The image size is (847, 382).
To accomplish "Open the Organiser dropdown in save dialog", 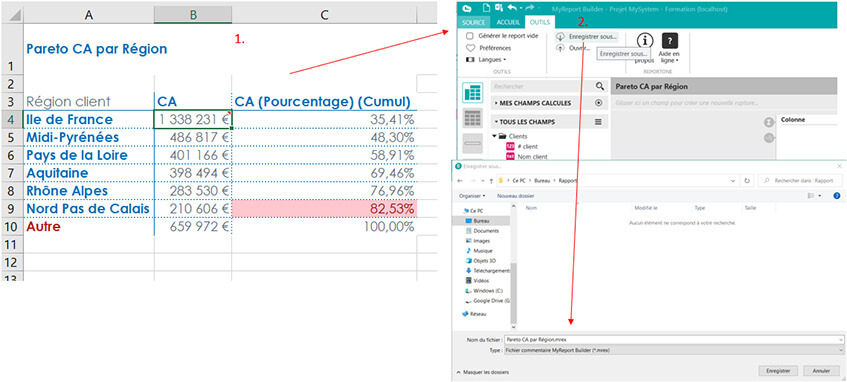I will tap(472, 196).
